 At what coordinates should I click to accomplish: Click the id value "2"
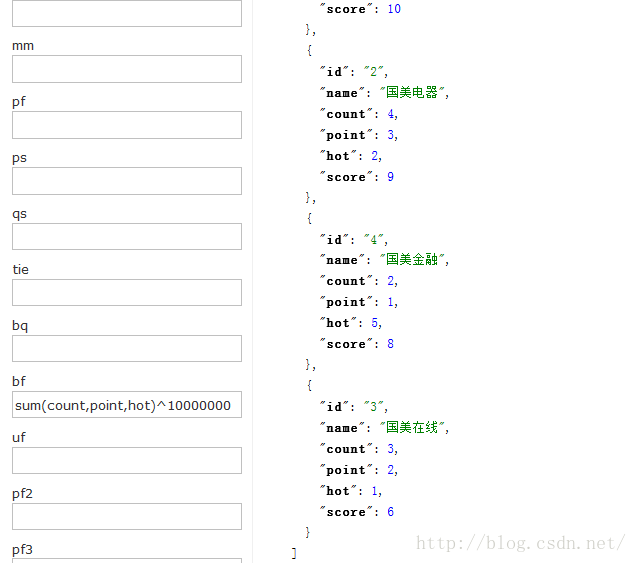374,72
